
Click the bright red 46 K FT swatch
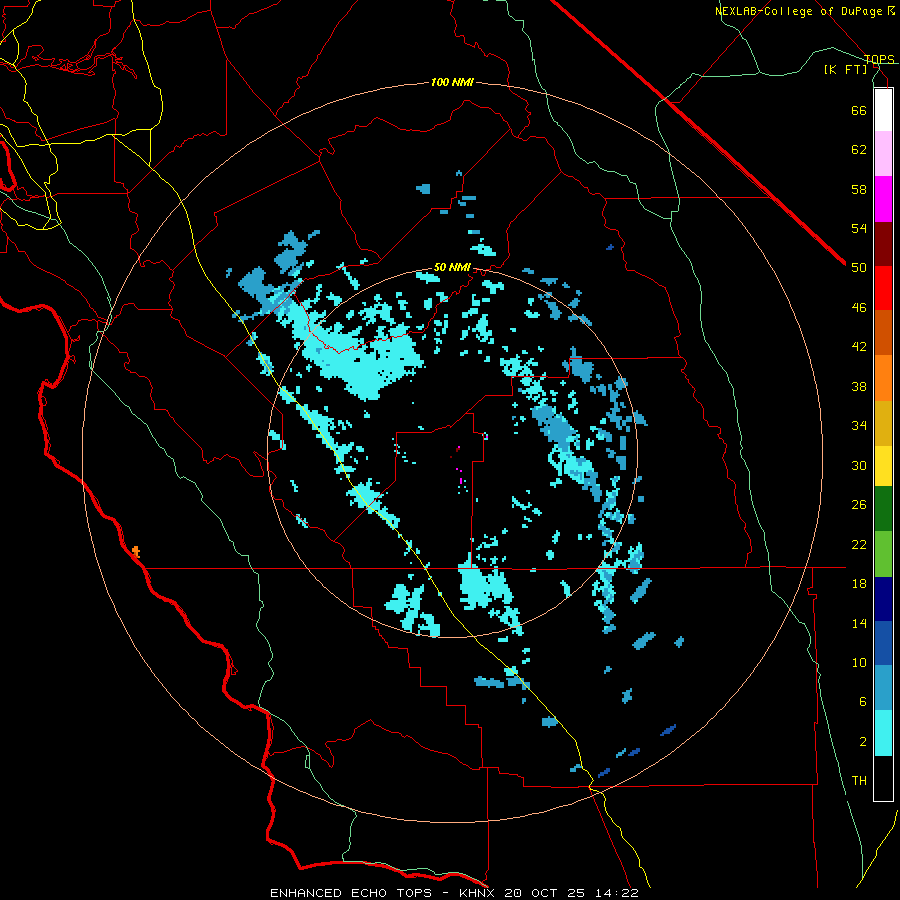(x=883, y=288)
